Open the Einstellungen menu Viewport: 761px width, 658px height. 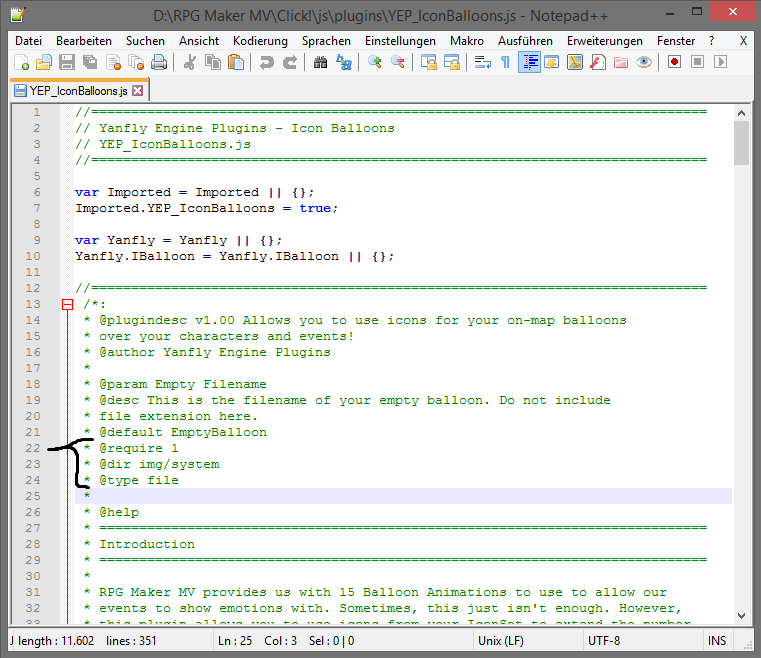pyautogui.click(x=400, y=41)
